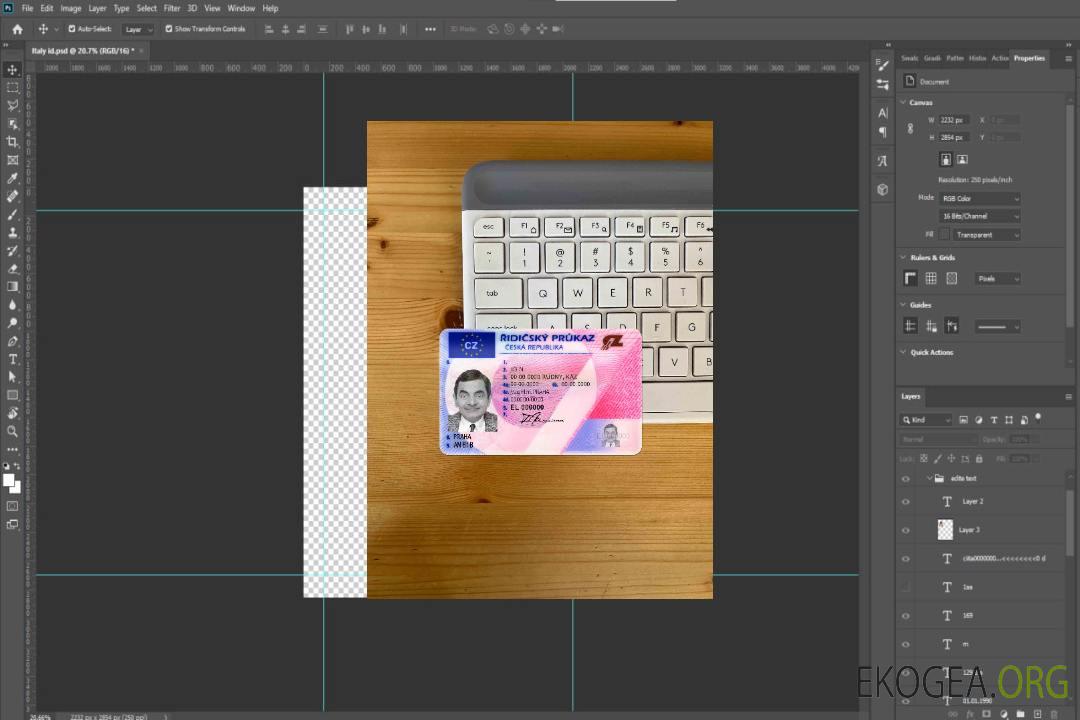1080x720 pixels.
Task: Open the Filter menu
Action: 172,8
